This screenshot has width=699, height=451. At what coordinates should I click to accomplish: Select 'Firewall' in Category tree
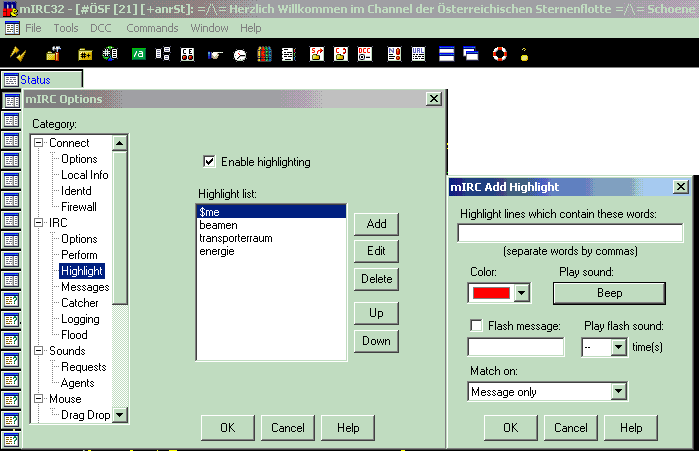point(78,207)
